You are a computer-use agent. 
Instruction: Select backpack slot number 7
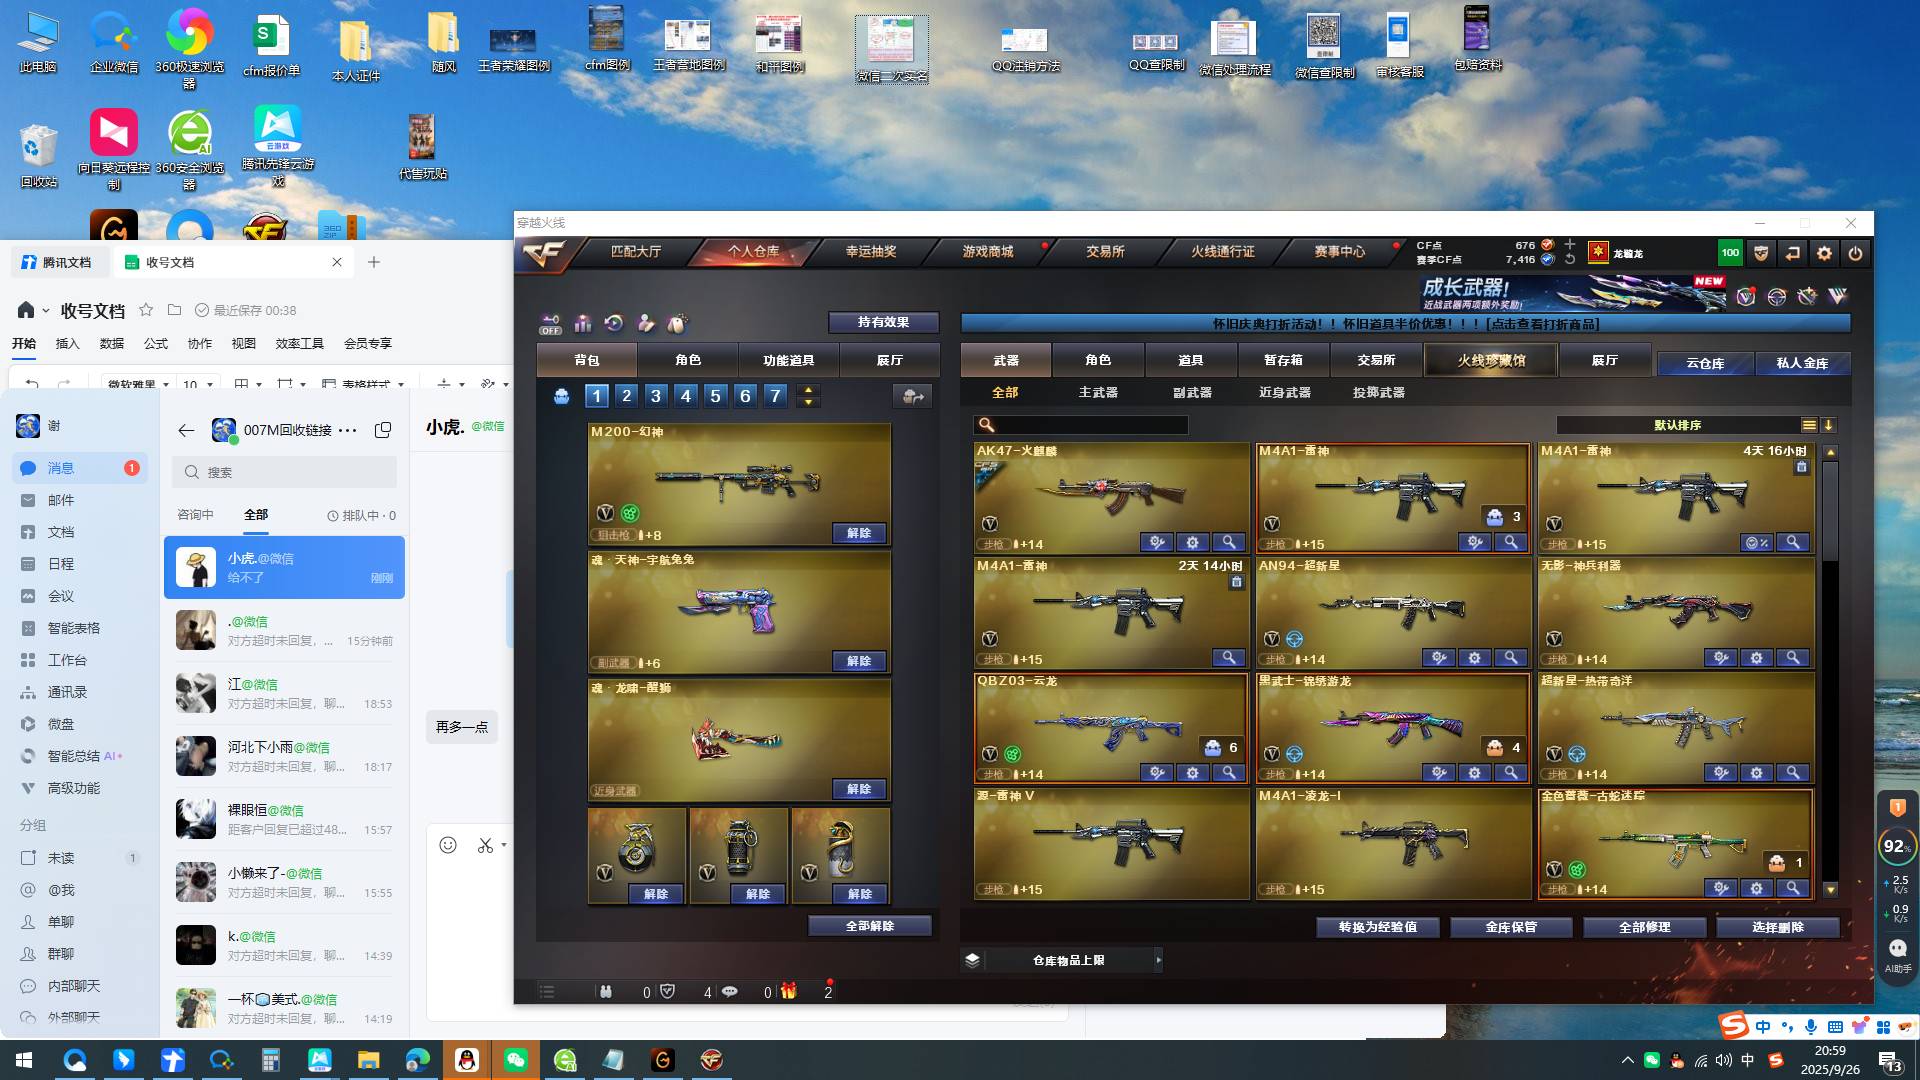tap(775, 396)
